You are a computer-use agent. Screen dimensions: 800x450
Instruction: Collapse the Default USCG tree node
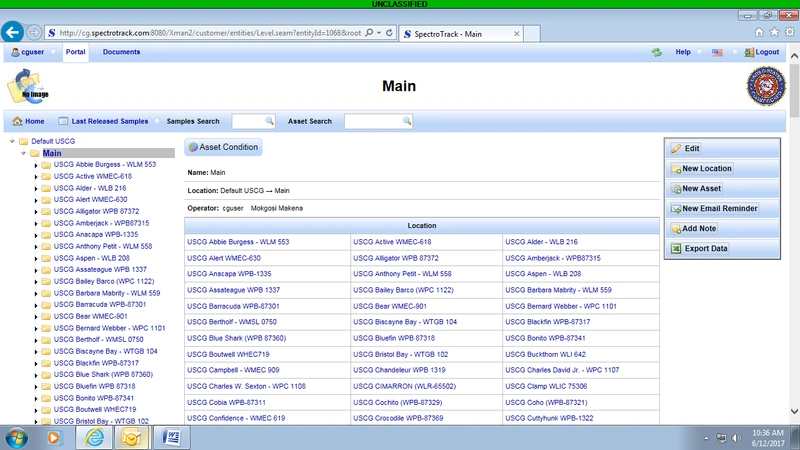coord(12,141)
